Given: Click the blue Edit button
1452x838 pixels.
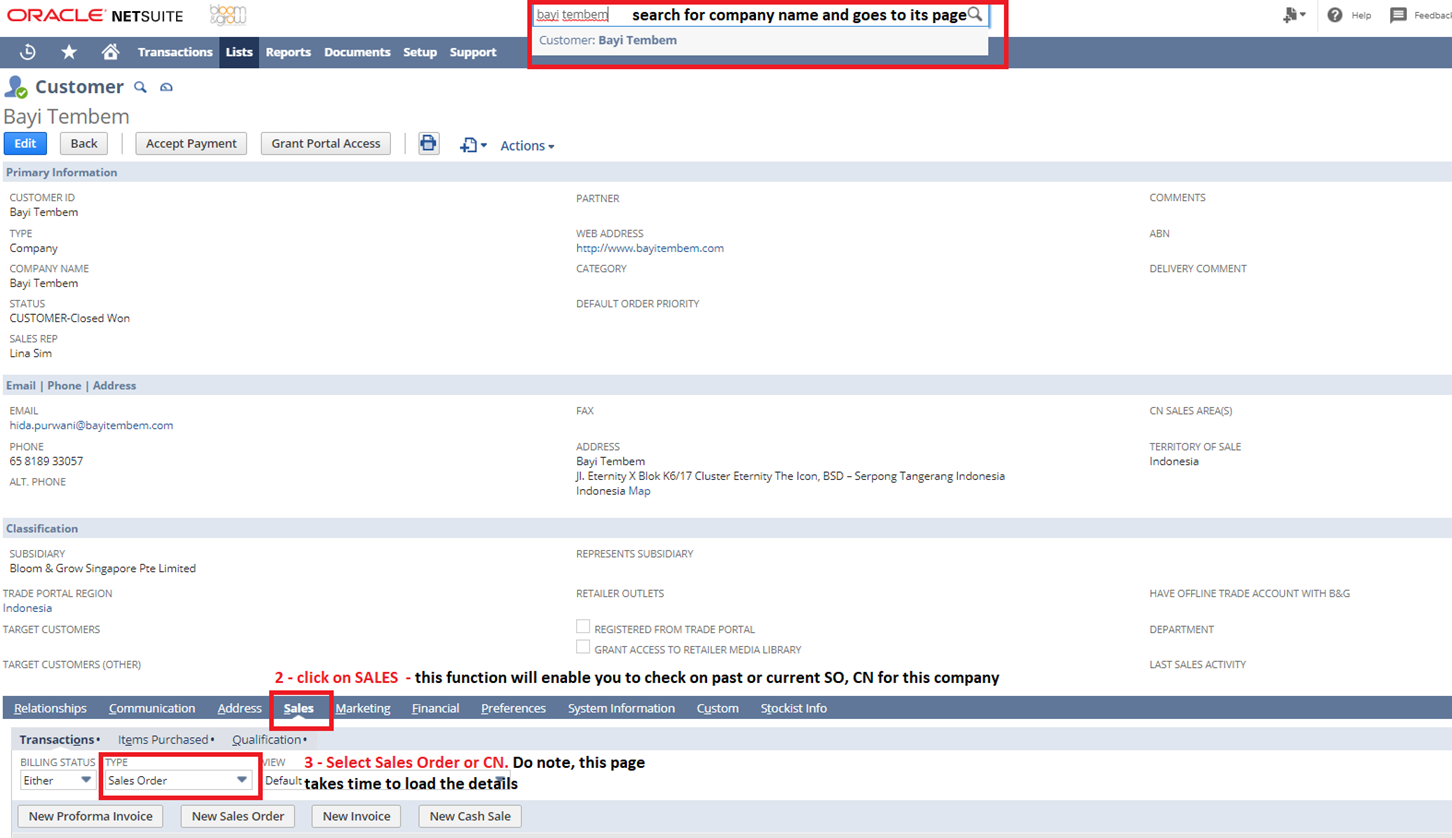Looking at the screenshot, I should (25, 143).
